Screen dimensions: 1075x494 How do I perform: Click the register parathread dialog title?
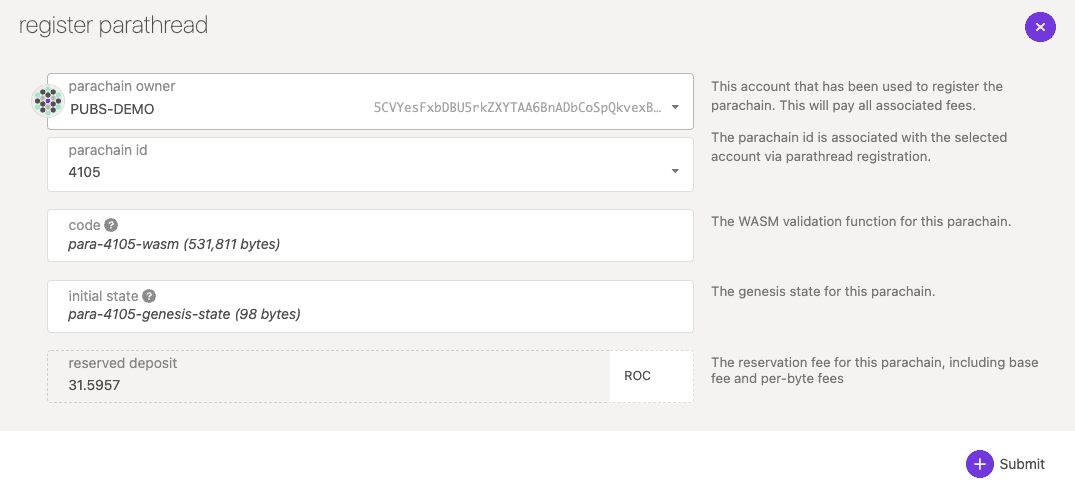(x=113, y=26)
